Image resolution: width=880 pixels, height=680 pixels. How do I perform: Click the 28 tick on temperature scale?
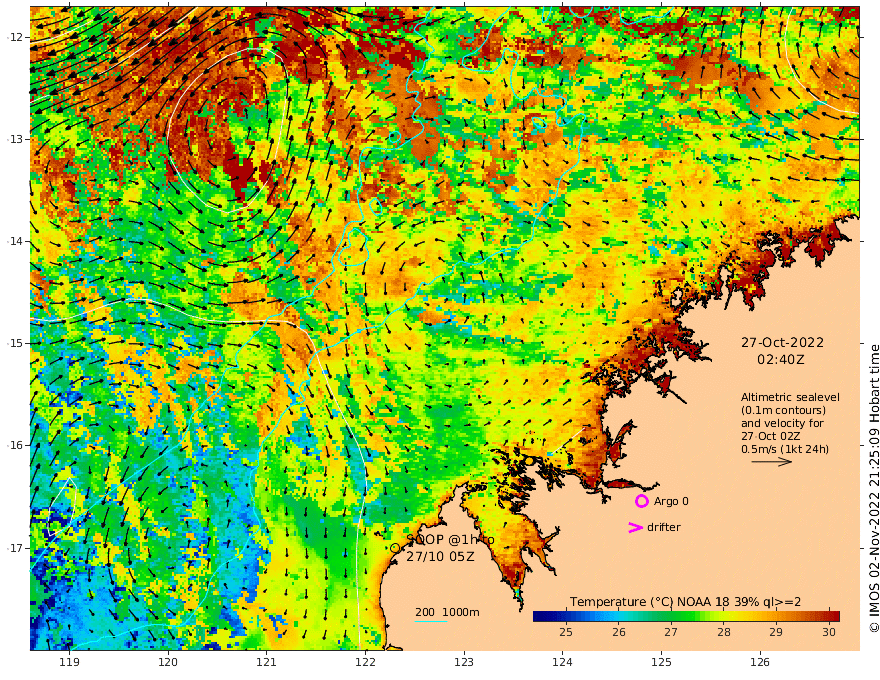click(x=723, y=632)
